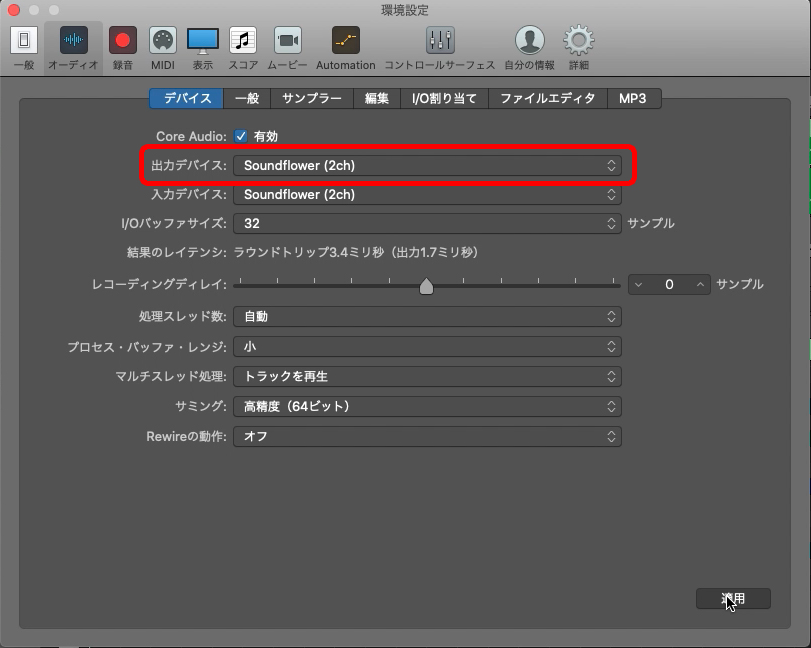Open the 表示 display monitor icon
The width and height of the screenshot is (811, 648).
[203, 41]
